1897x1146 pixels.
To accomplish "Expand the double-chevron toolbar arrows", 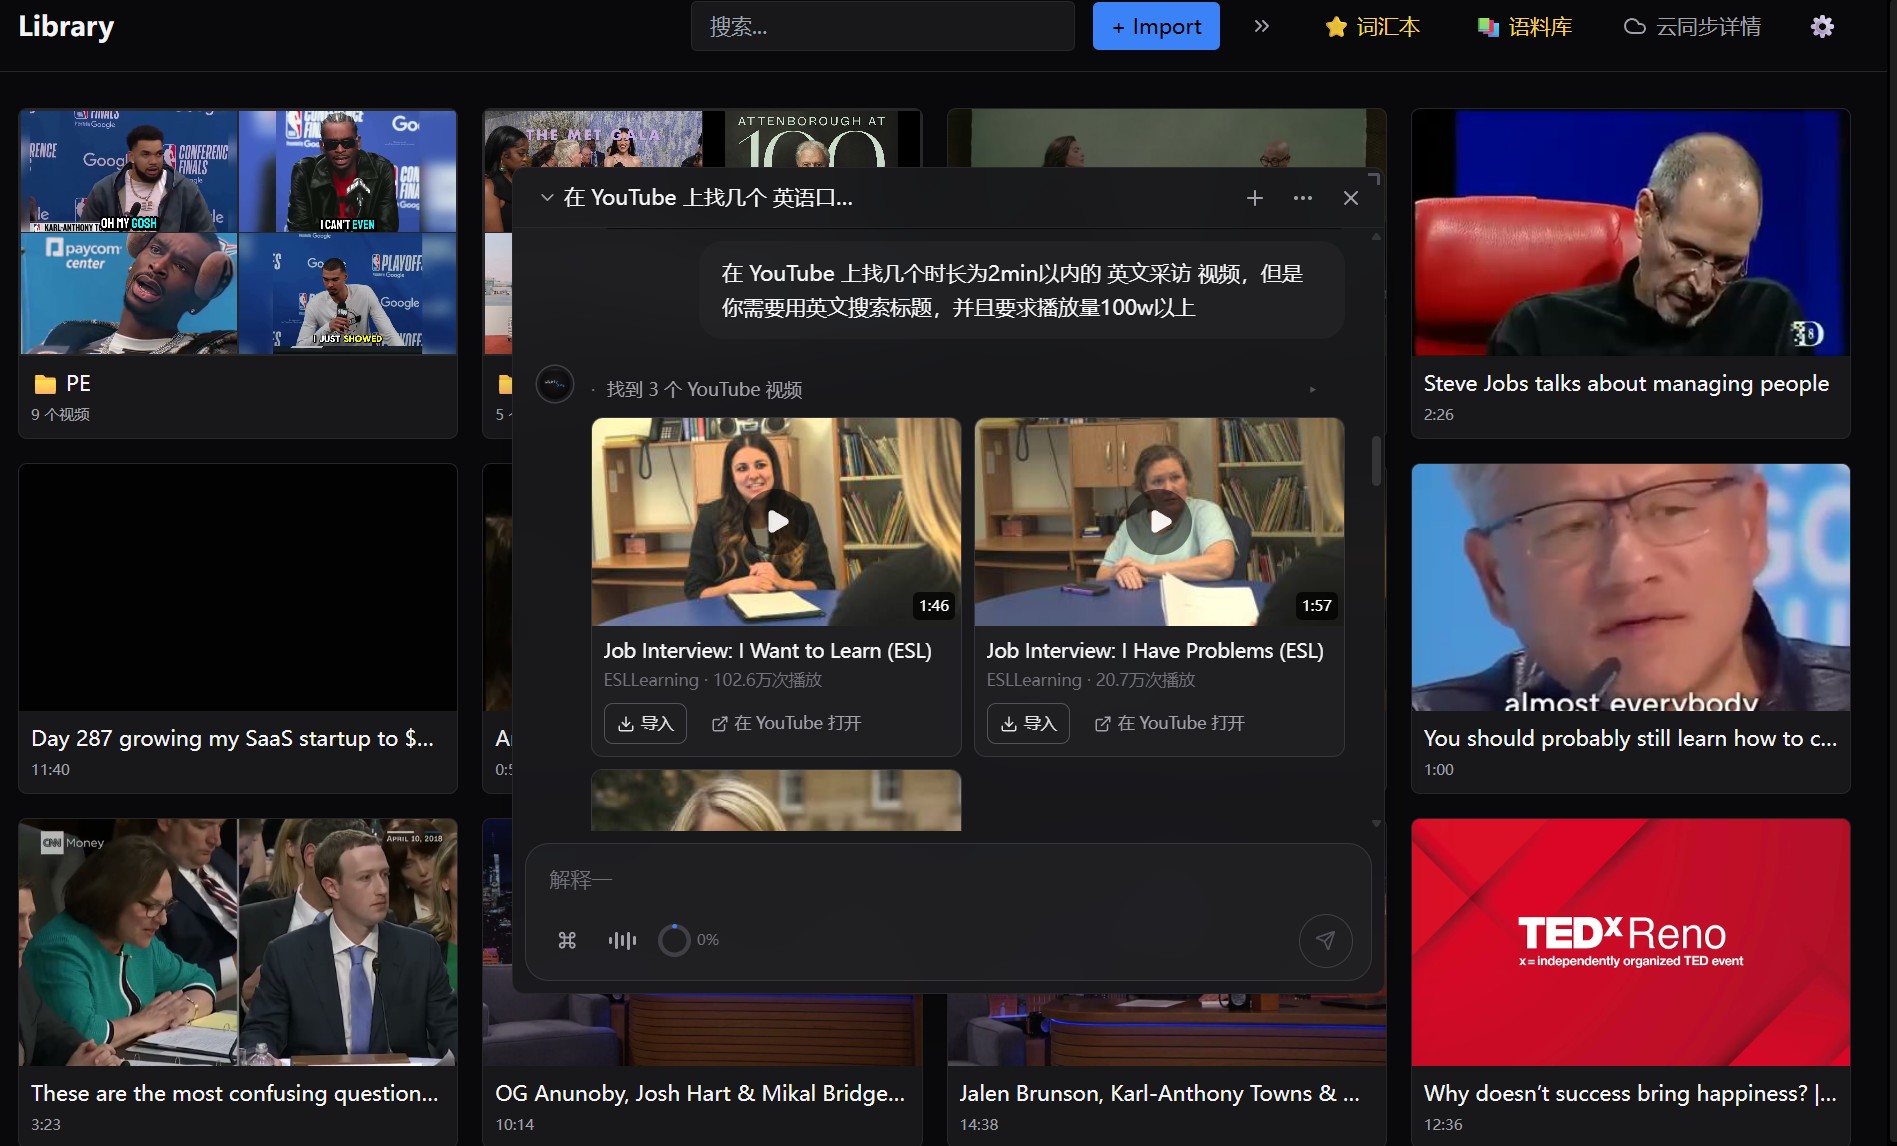I will 1262,26.
